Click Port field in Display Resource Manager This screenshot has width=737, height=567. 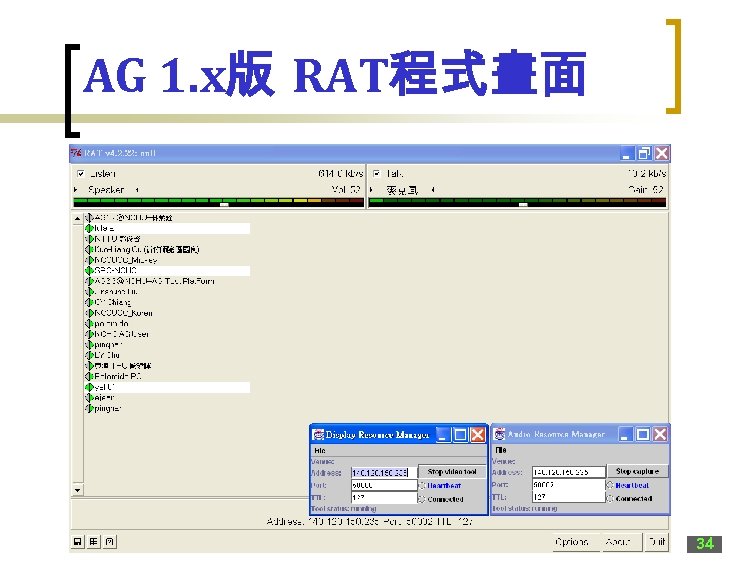(384, 485)
